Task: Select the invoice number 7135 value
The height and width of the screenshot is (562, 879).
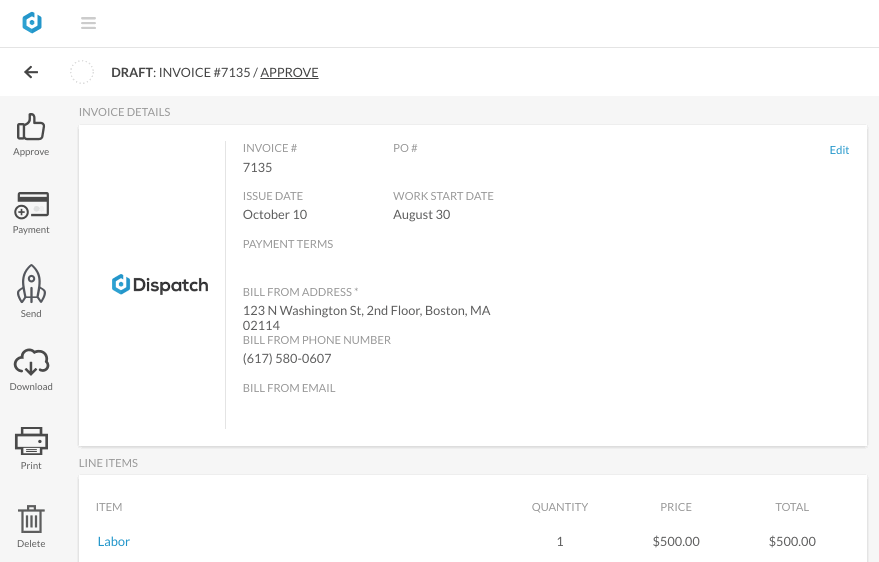Action: (x=257, y=168)
